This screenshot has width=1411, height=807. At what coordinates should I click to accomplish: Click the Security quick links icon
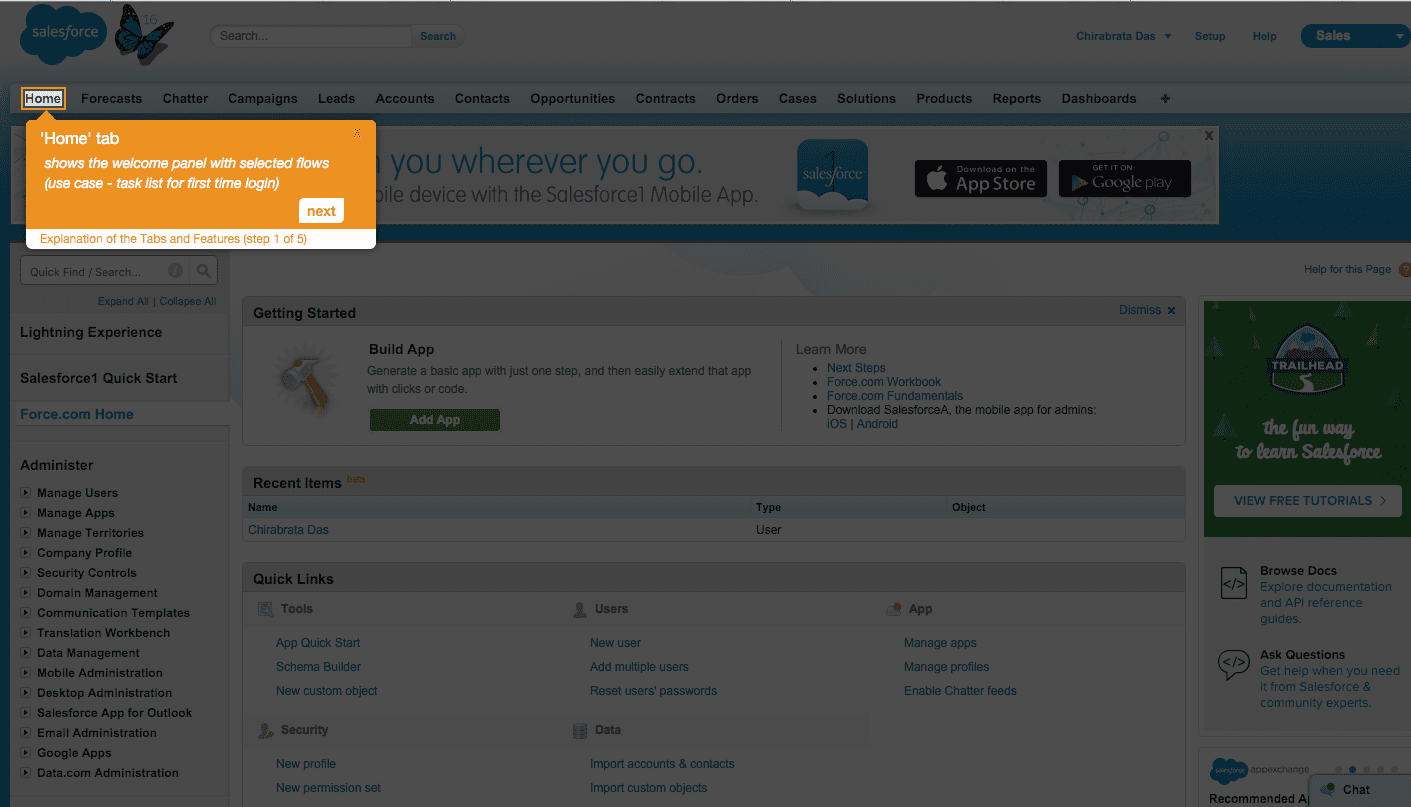(x=266, y=731)
